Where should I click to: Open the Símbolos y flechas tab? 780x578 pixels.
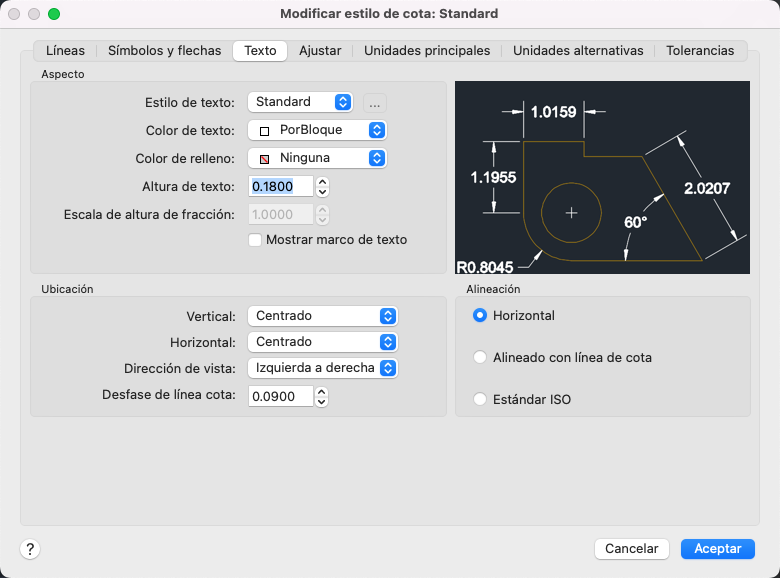164,50
